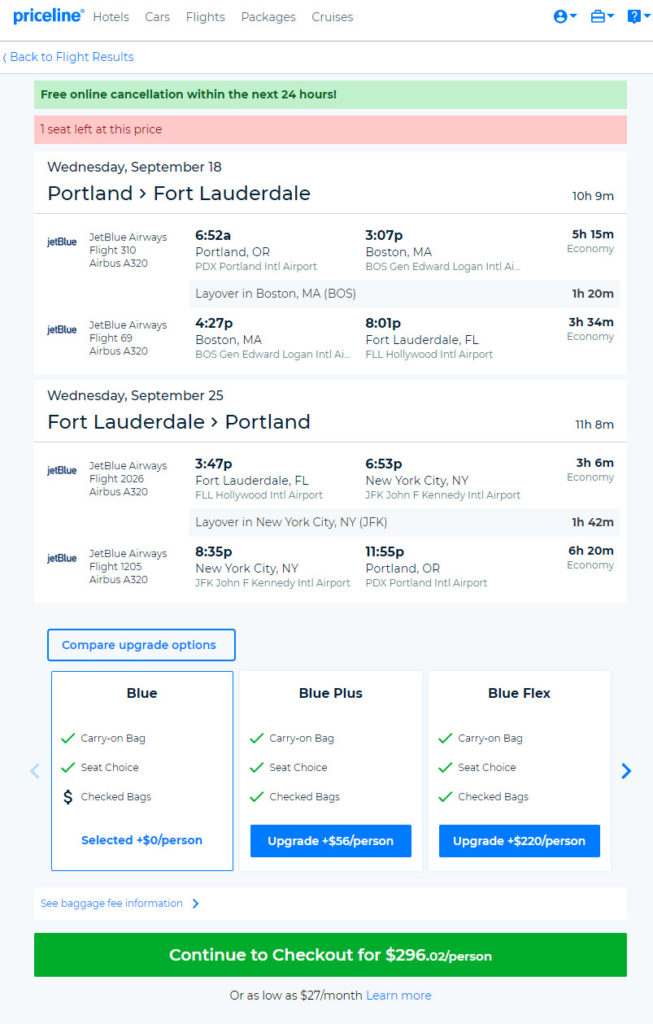The height and width of the screenshot is (1024, 653).
Task: Open the help question mark icon
Action: coord(637,17)
